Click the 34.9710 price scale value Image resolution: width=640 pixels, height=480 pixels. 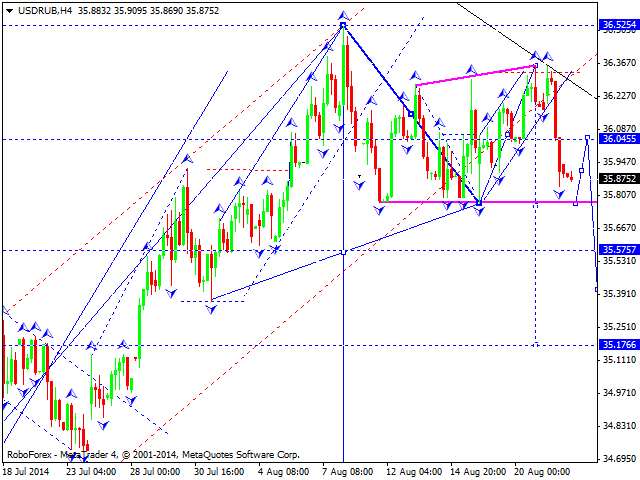[x=620, y=393]
